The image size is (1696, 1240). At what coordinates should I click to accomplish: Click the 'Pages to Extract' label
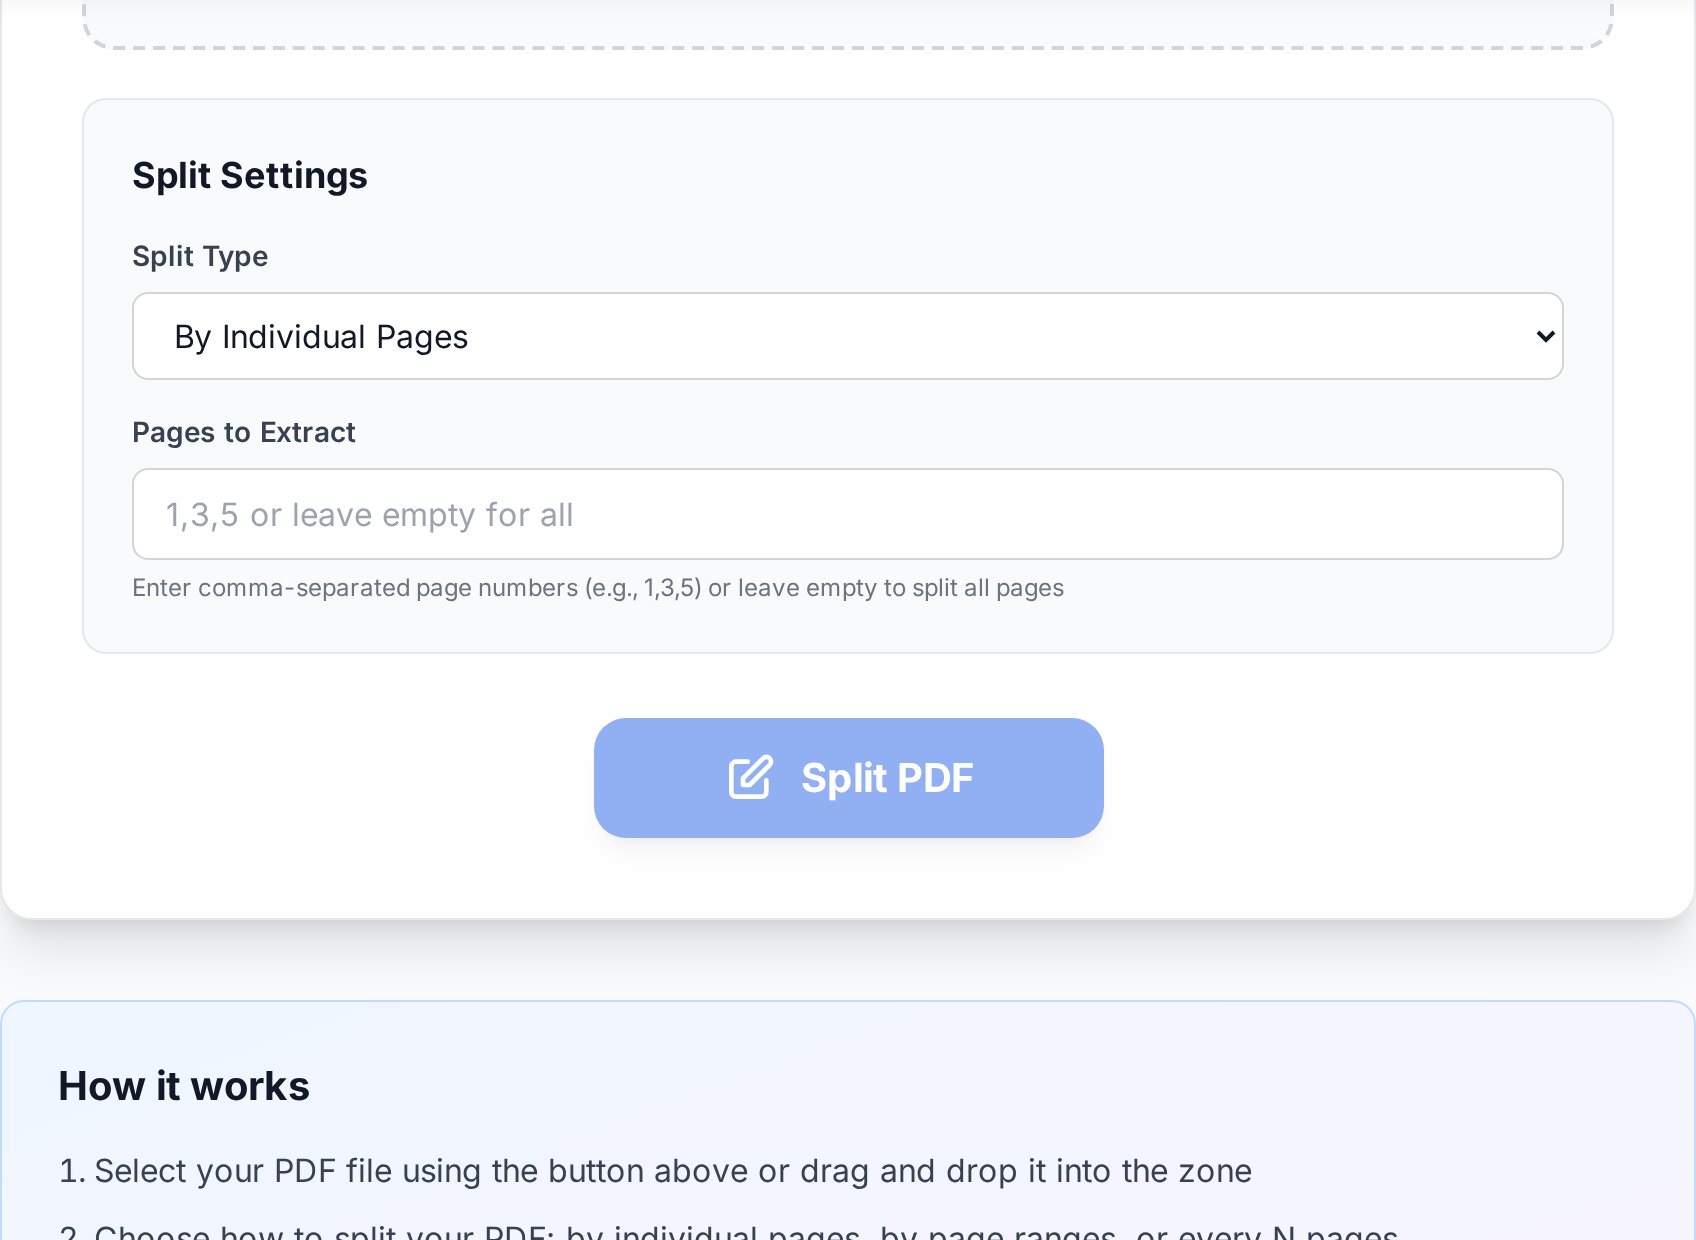(244, 432)
